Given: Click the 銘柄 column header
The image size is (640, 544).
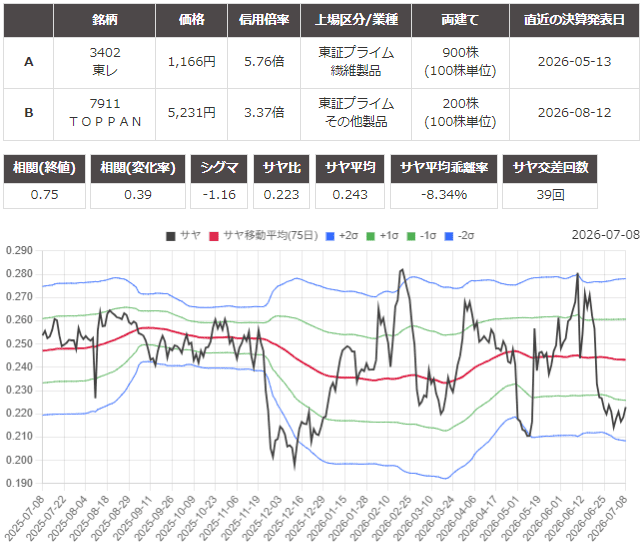Looking at the screenshot, I should (x=104, y=20).
